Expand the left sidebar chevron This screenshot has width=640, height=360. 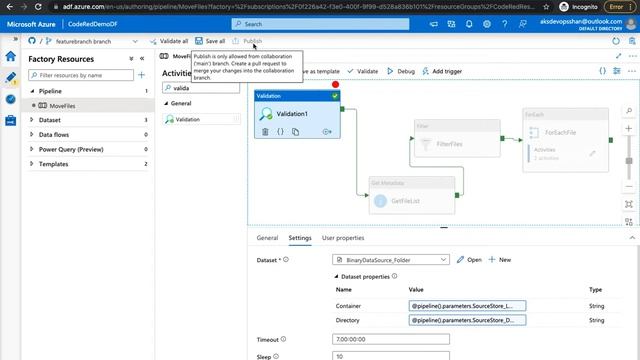[16, 39]
